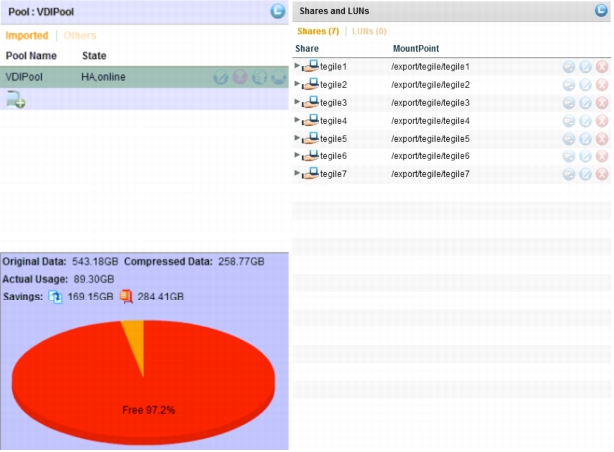Delete the tegile2 share

pyautogui.click(x=602, y=85)
